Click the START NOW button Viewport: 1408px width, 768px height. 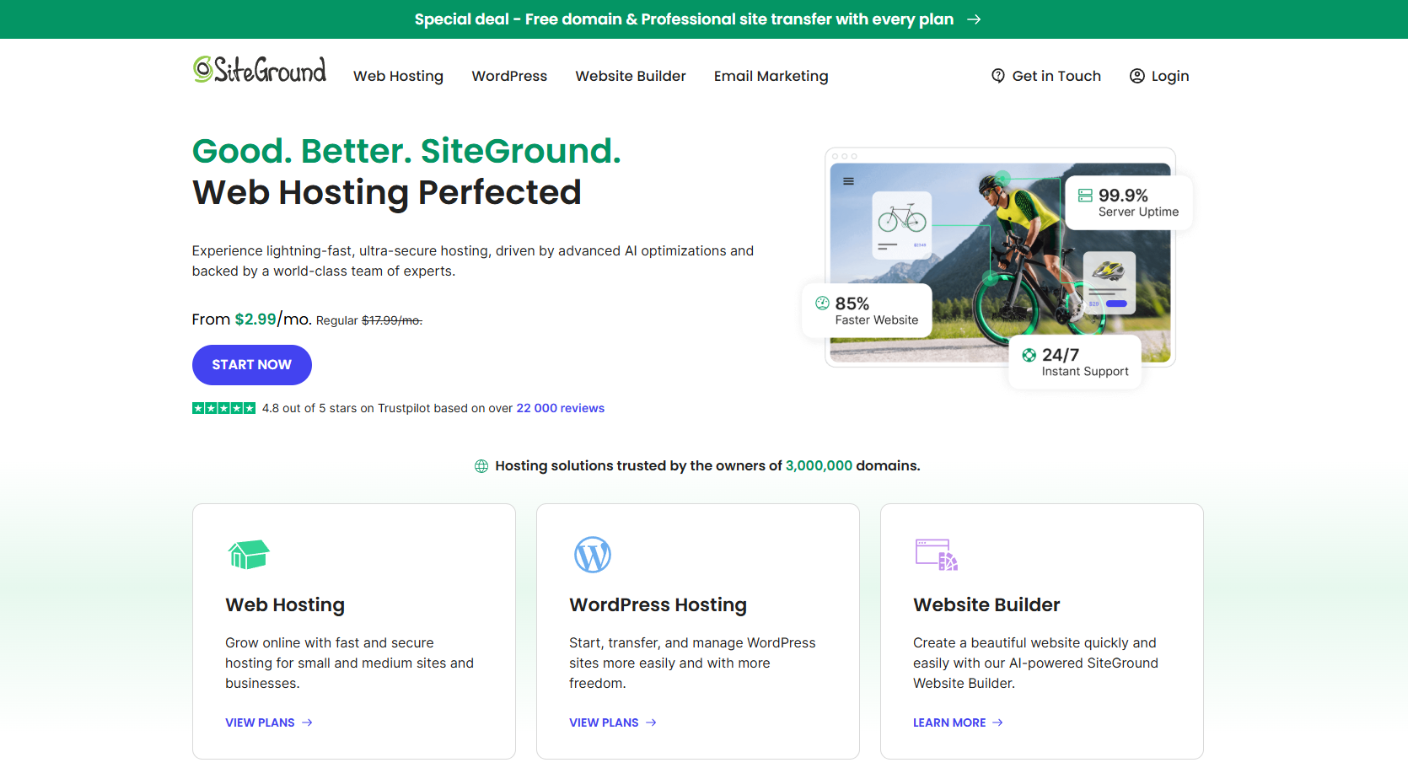252,365
